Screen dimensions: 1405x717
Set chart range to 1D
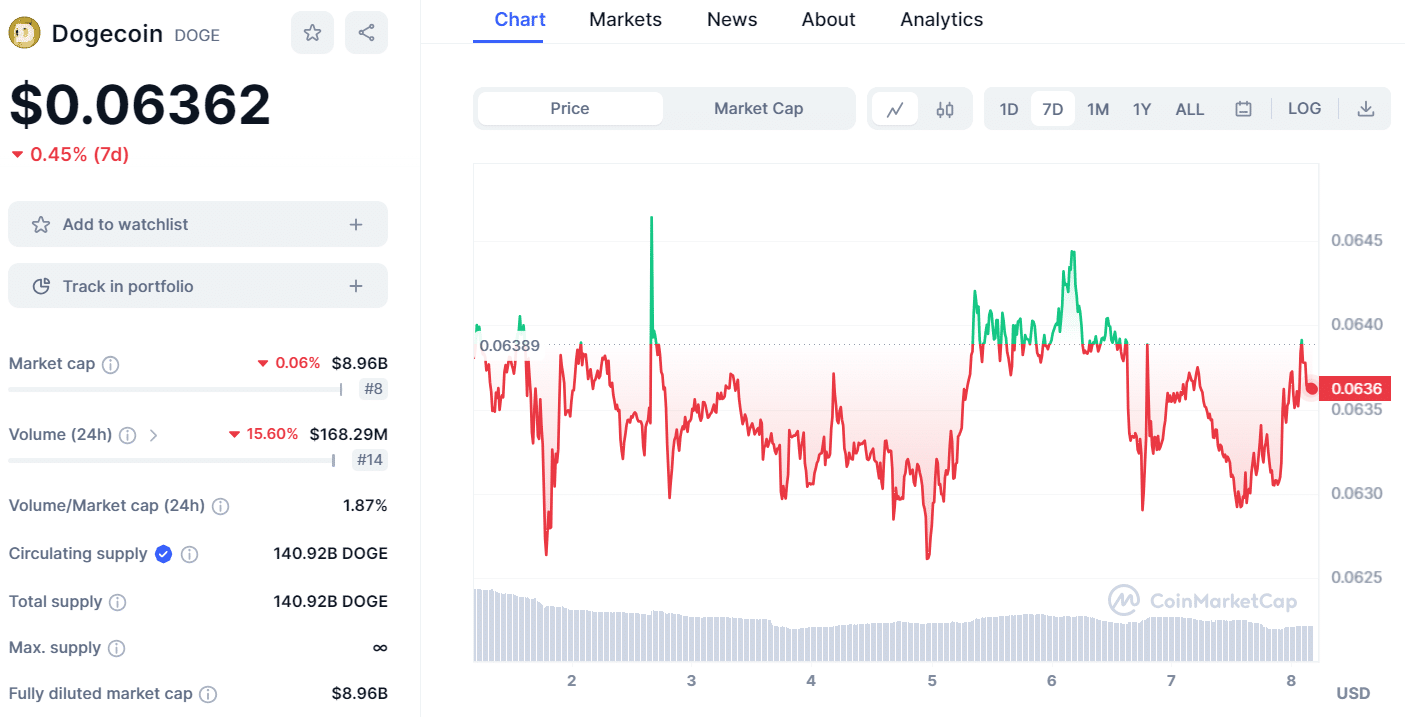(x=1009, y=109)
